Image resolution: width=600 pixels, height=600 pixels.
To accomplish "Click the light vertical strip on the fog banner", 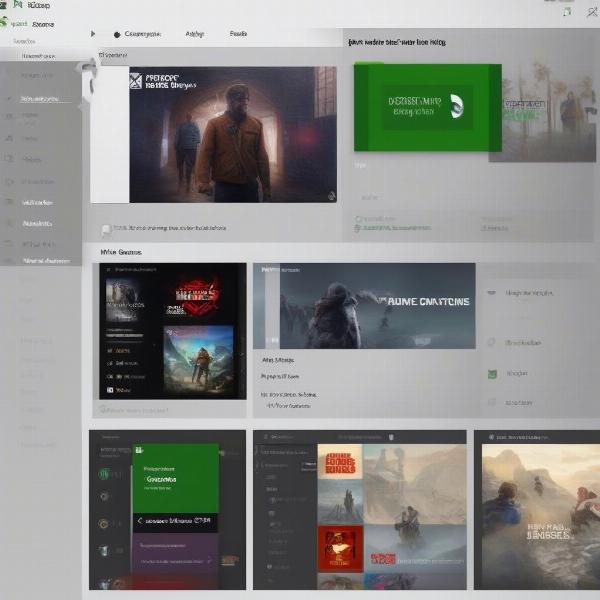I will pyautogui.click(x=272, y=306).
